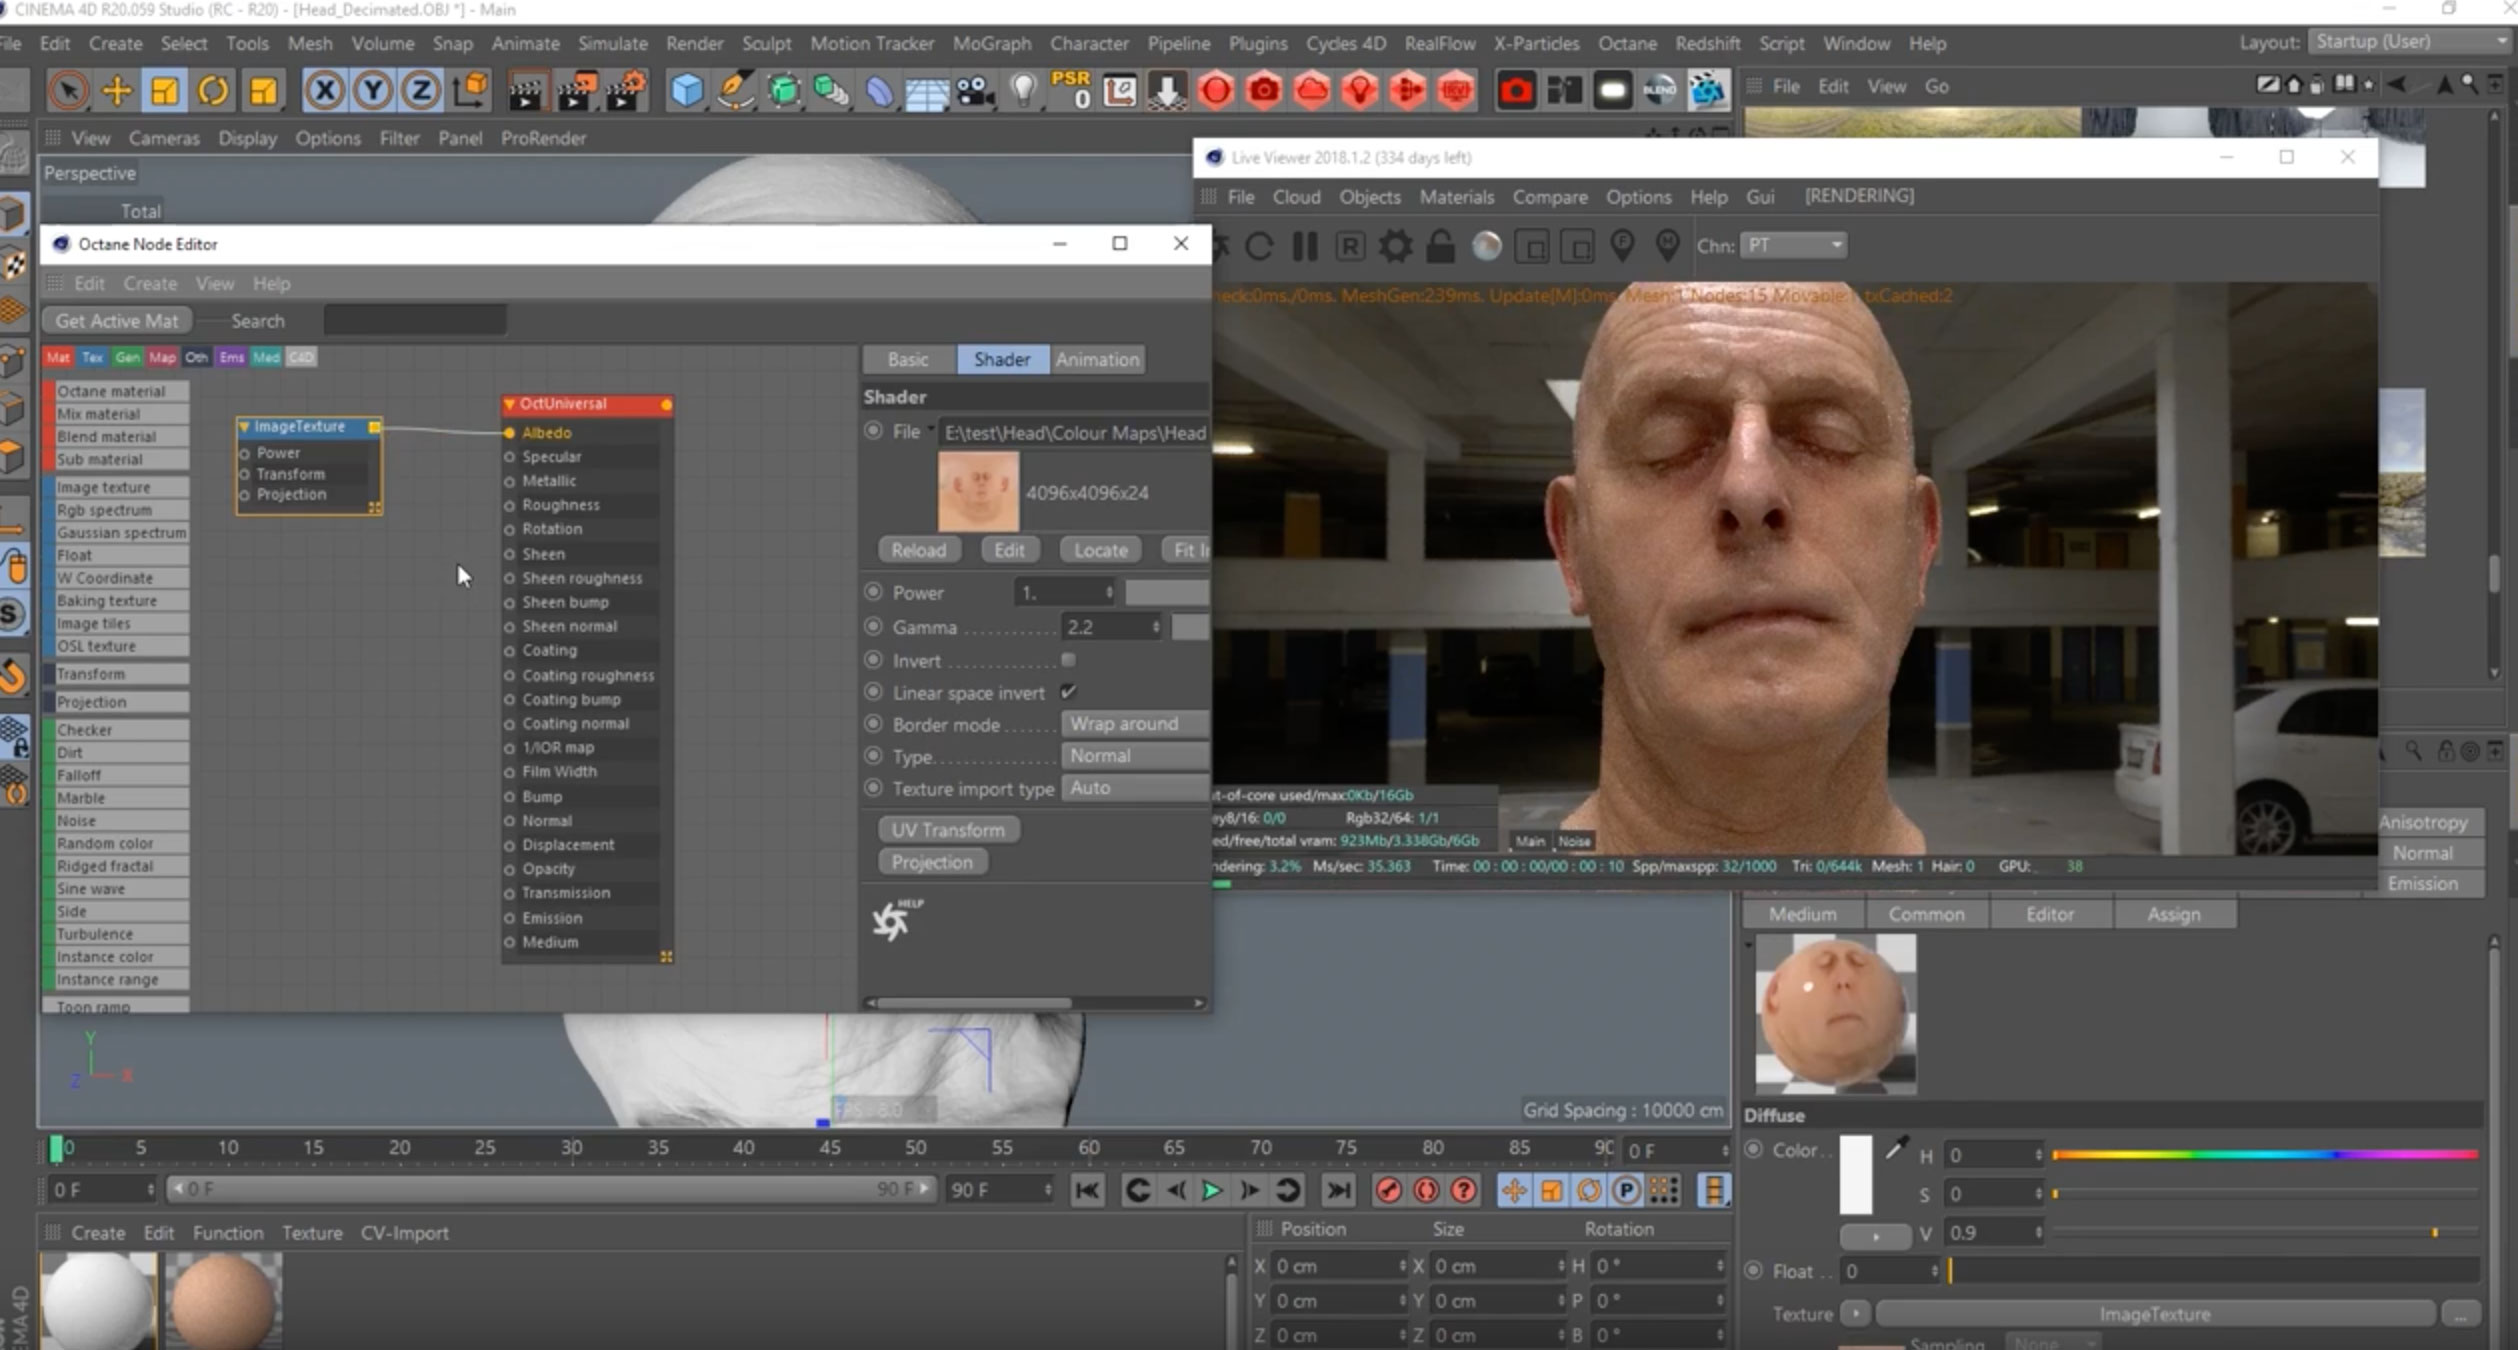The height and width of the screenshot is (1350, 2518).
Task: Toggle the Tex filter tag in the node editor
Action: pos(91,357)
